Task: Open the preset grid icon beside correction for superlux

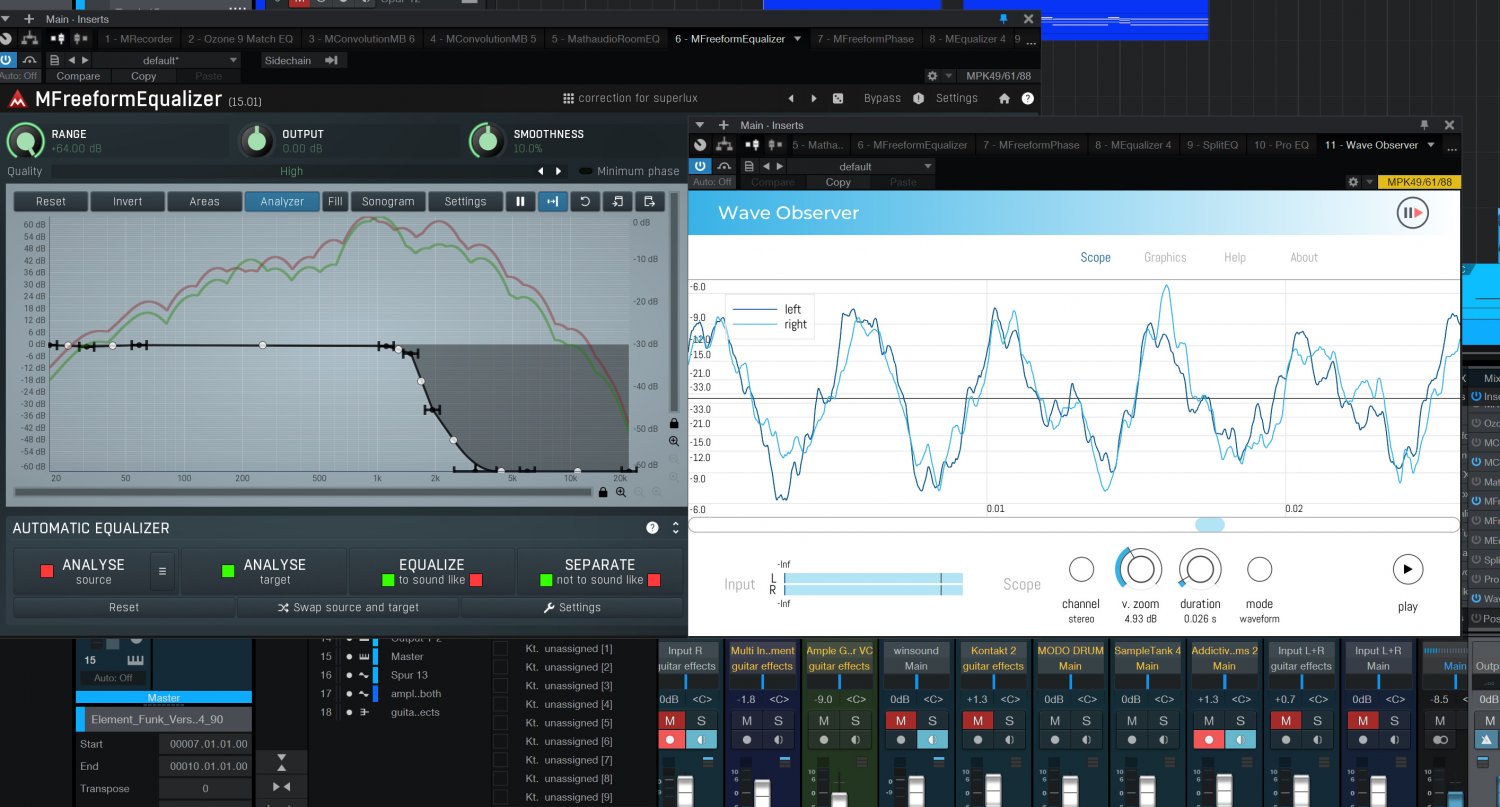Action: [568, 98]
